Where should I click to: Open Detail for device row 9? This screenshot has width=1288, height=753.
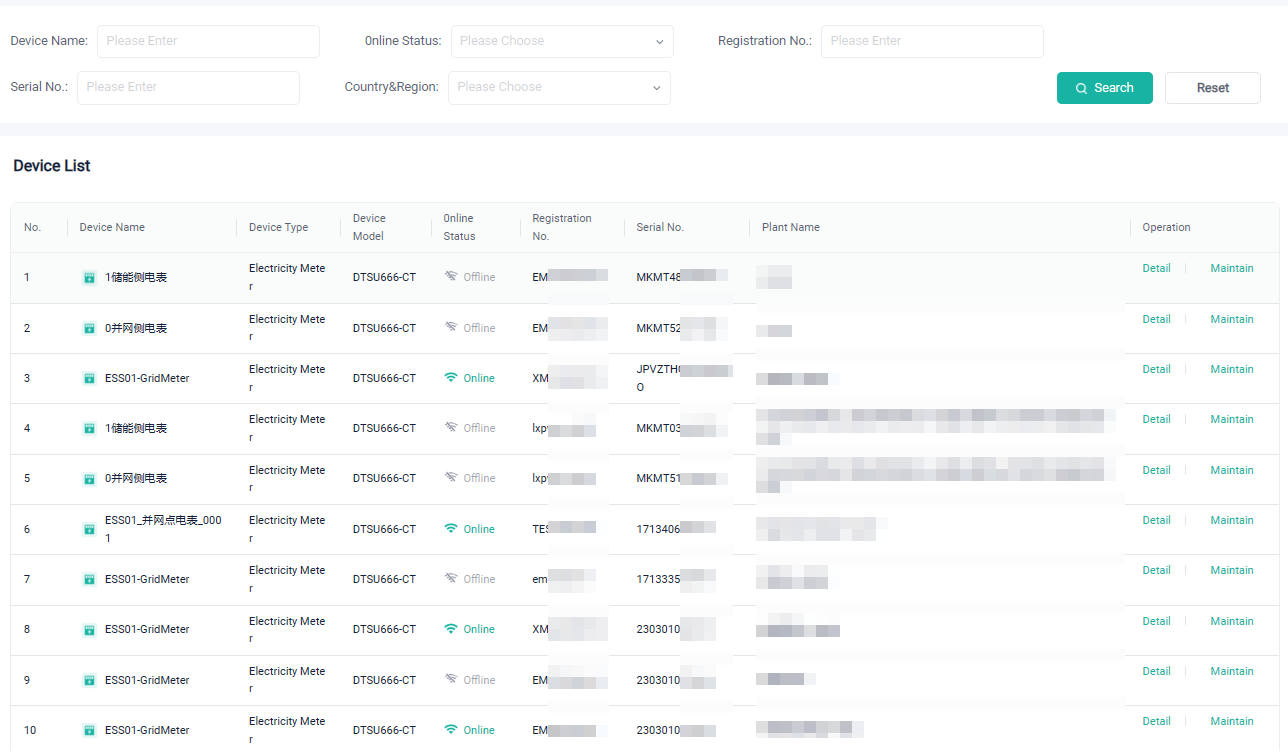(1156, 671)
